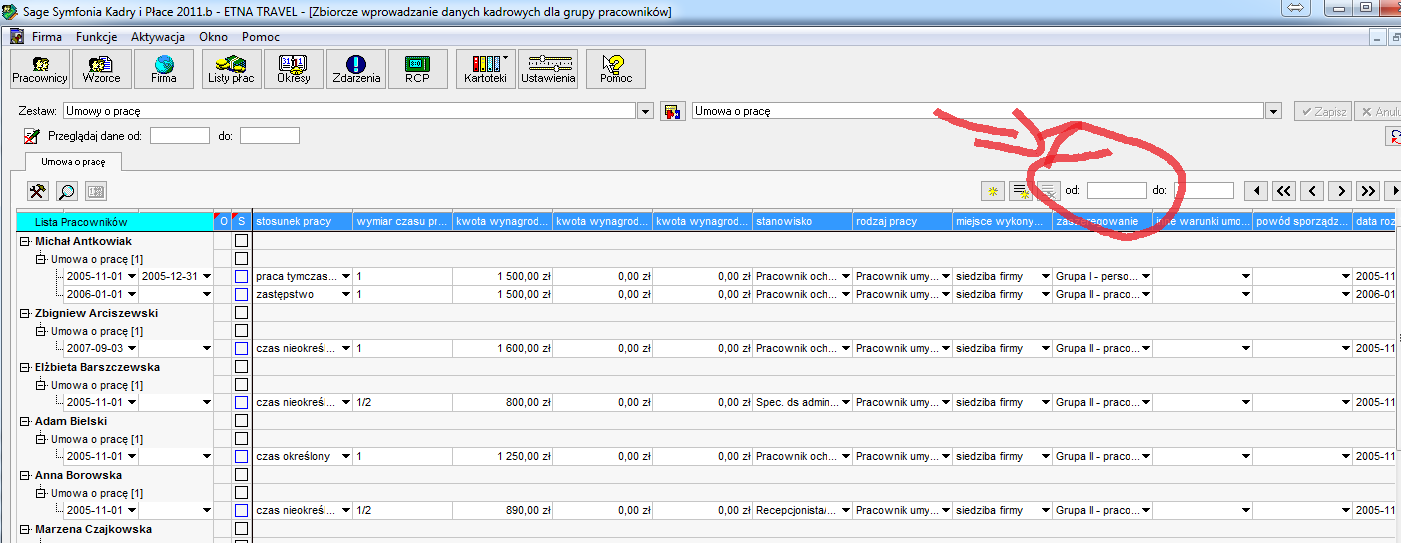Open the Pracownicy toolbar button
This screenshot has height=543, width=1401.
[x=40, y=68]
